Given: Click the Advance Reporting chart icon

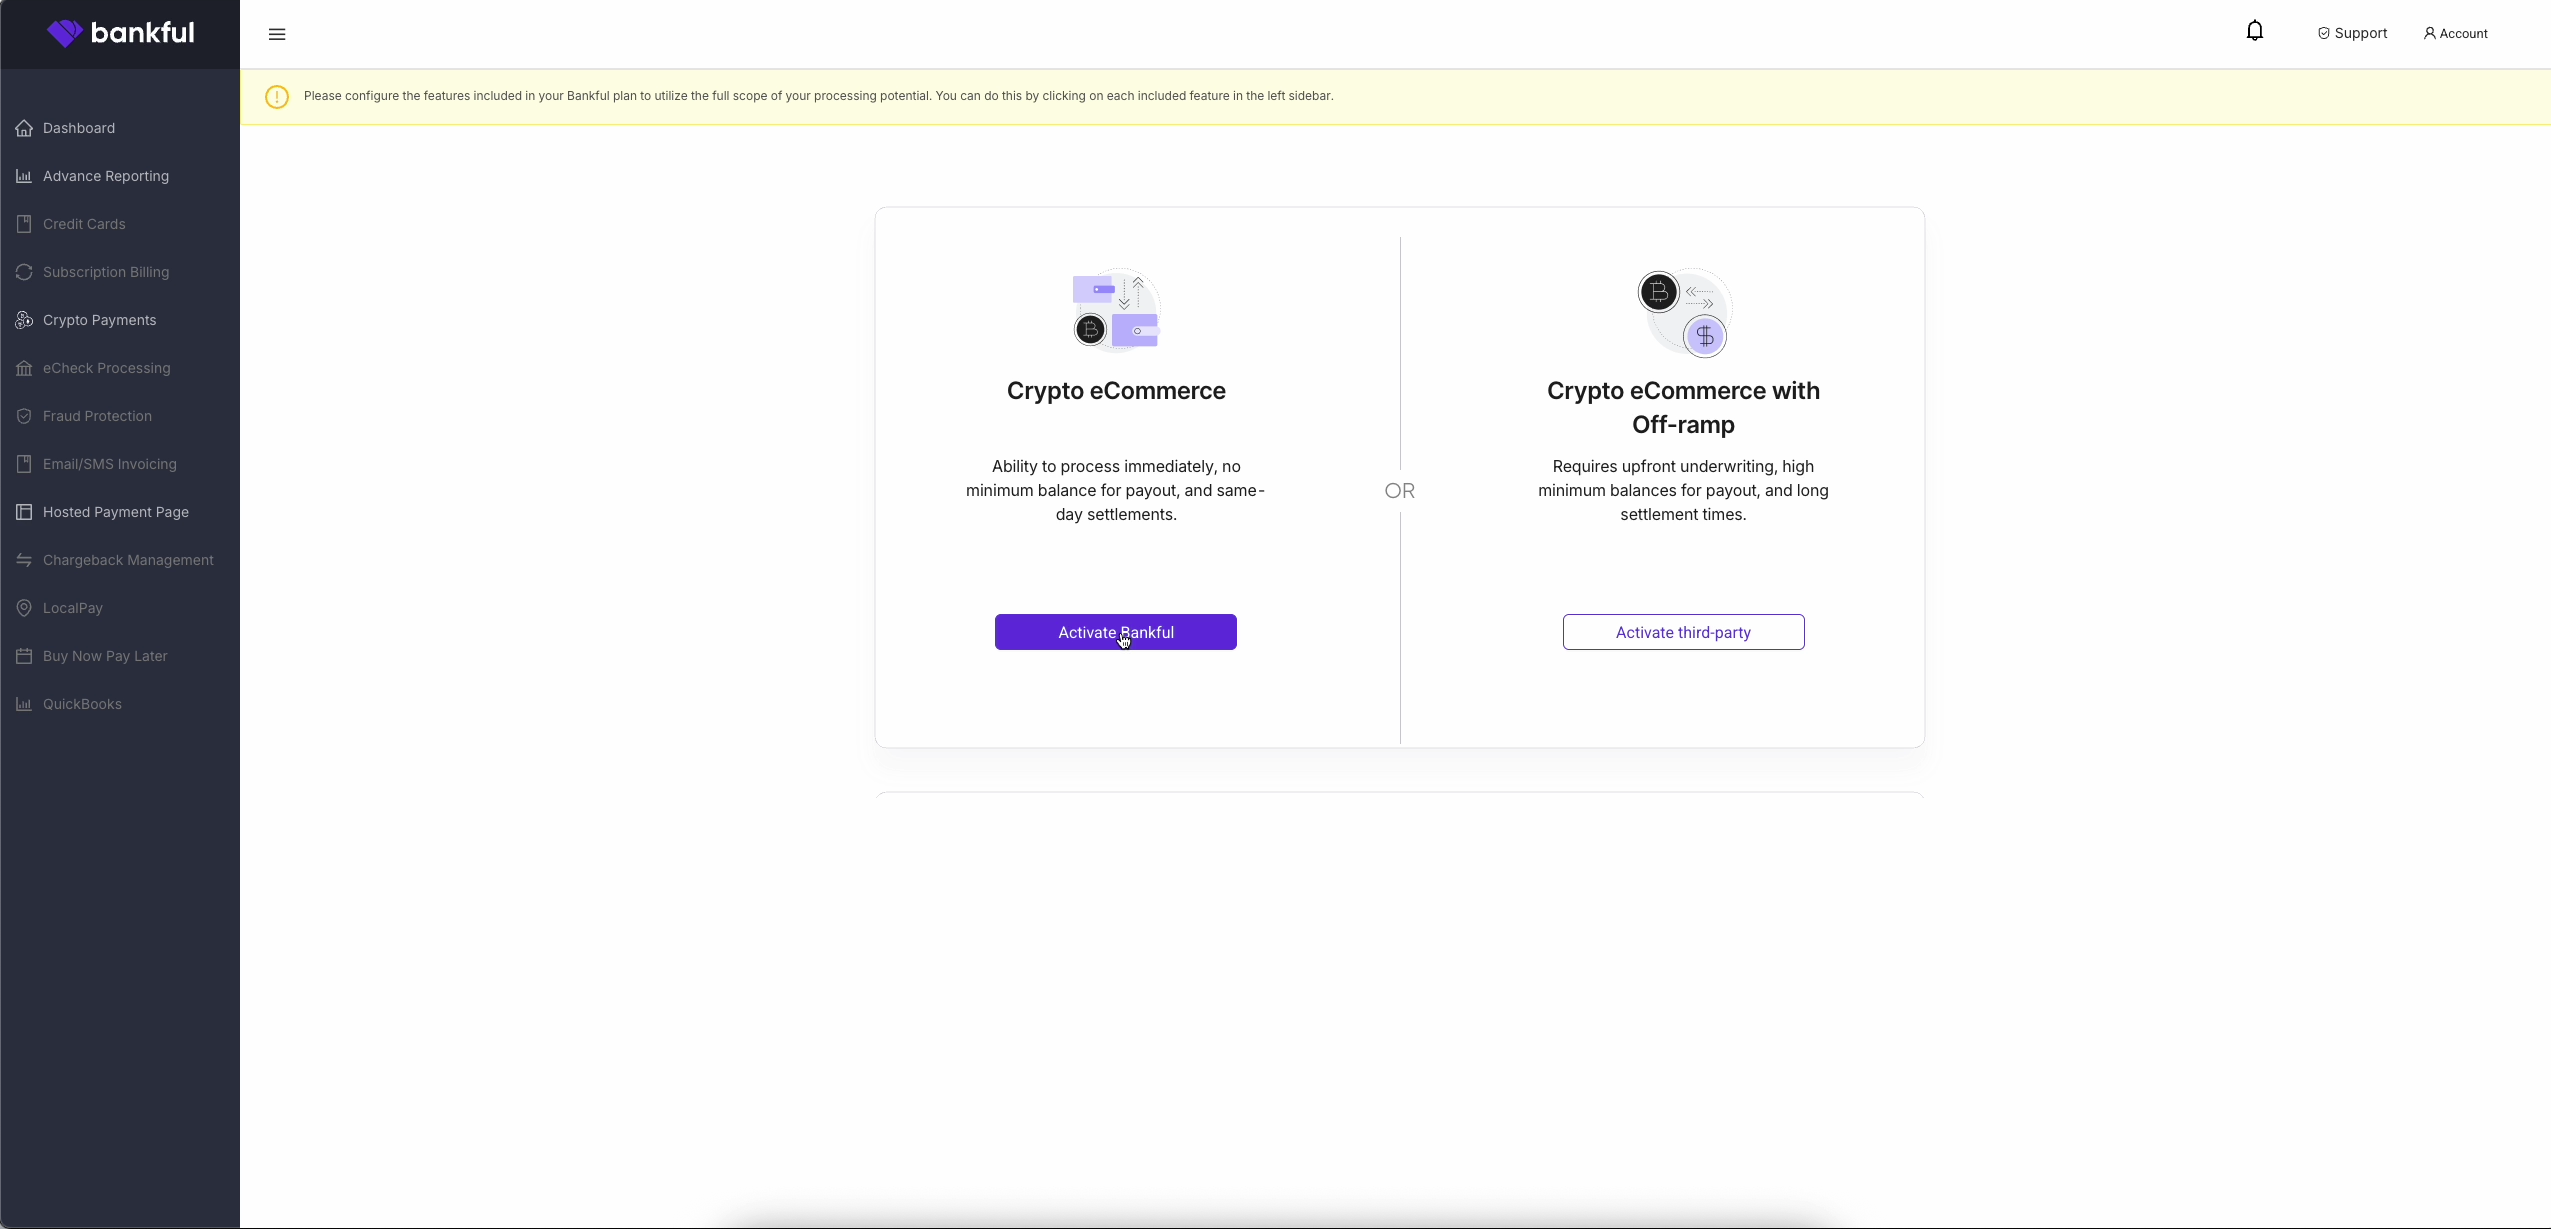Looking at the screenshot, I should (24, 176).
